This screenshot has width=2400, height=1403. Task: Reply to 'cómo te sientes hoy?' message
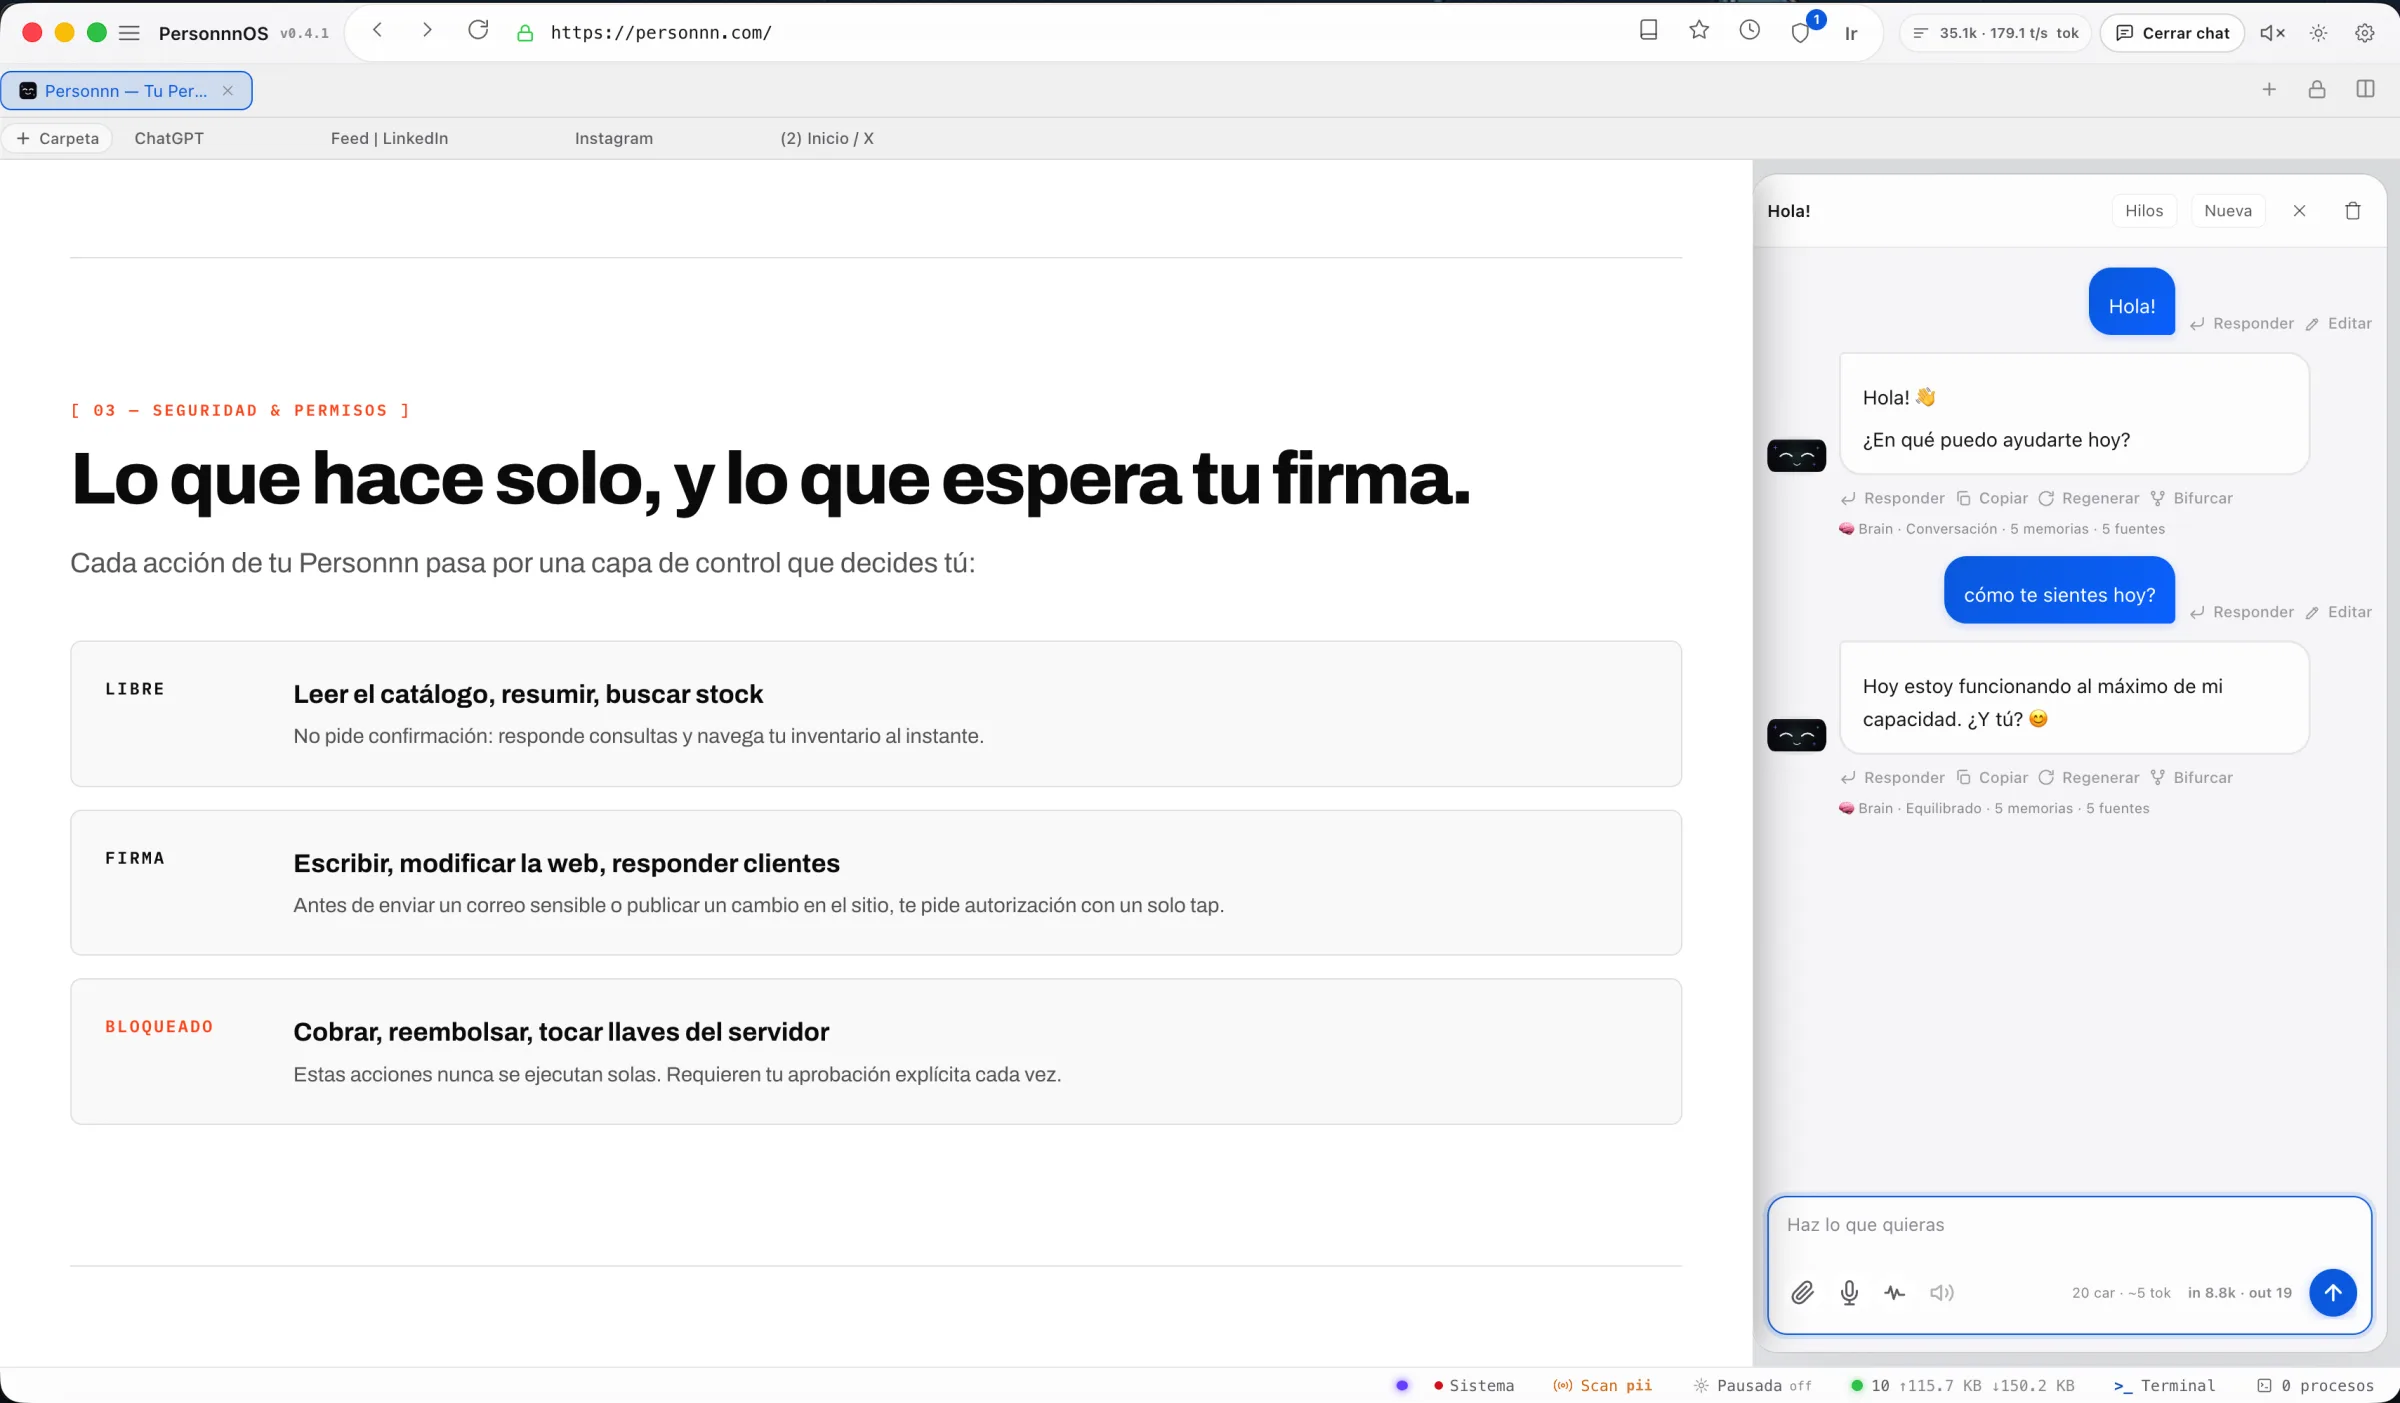[2242, 613]
